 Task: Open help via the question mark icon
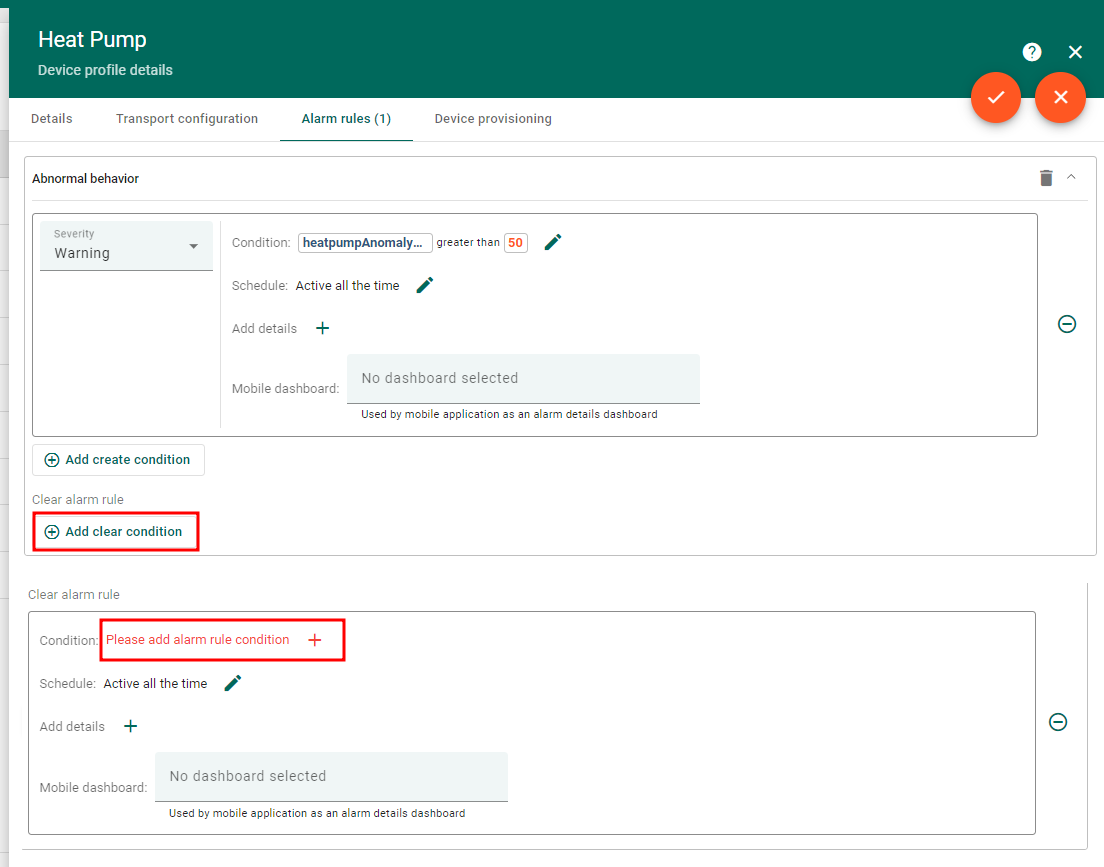[x=1032, y=52]
